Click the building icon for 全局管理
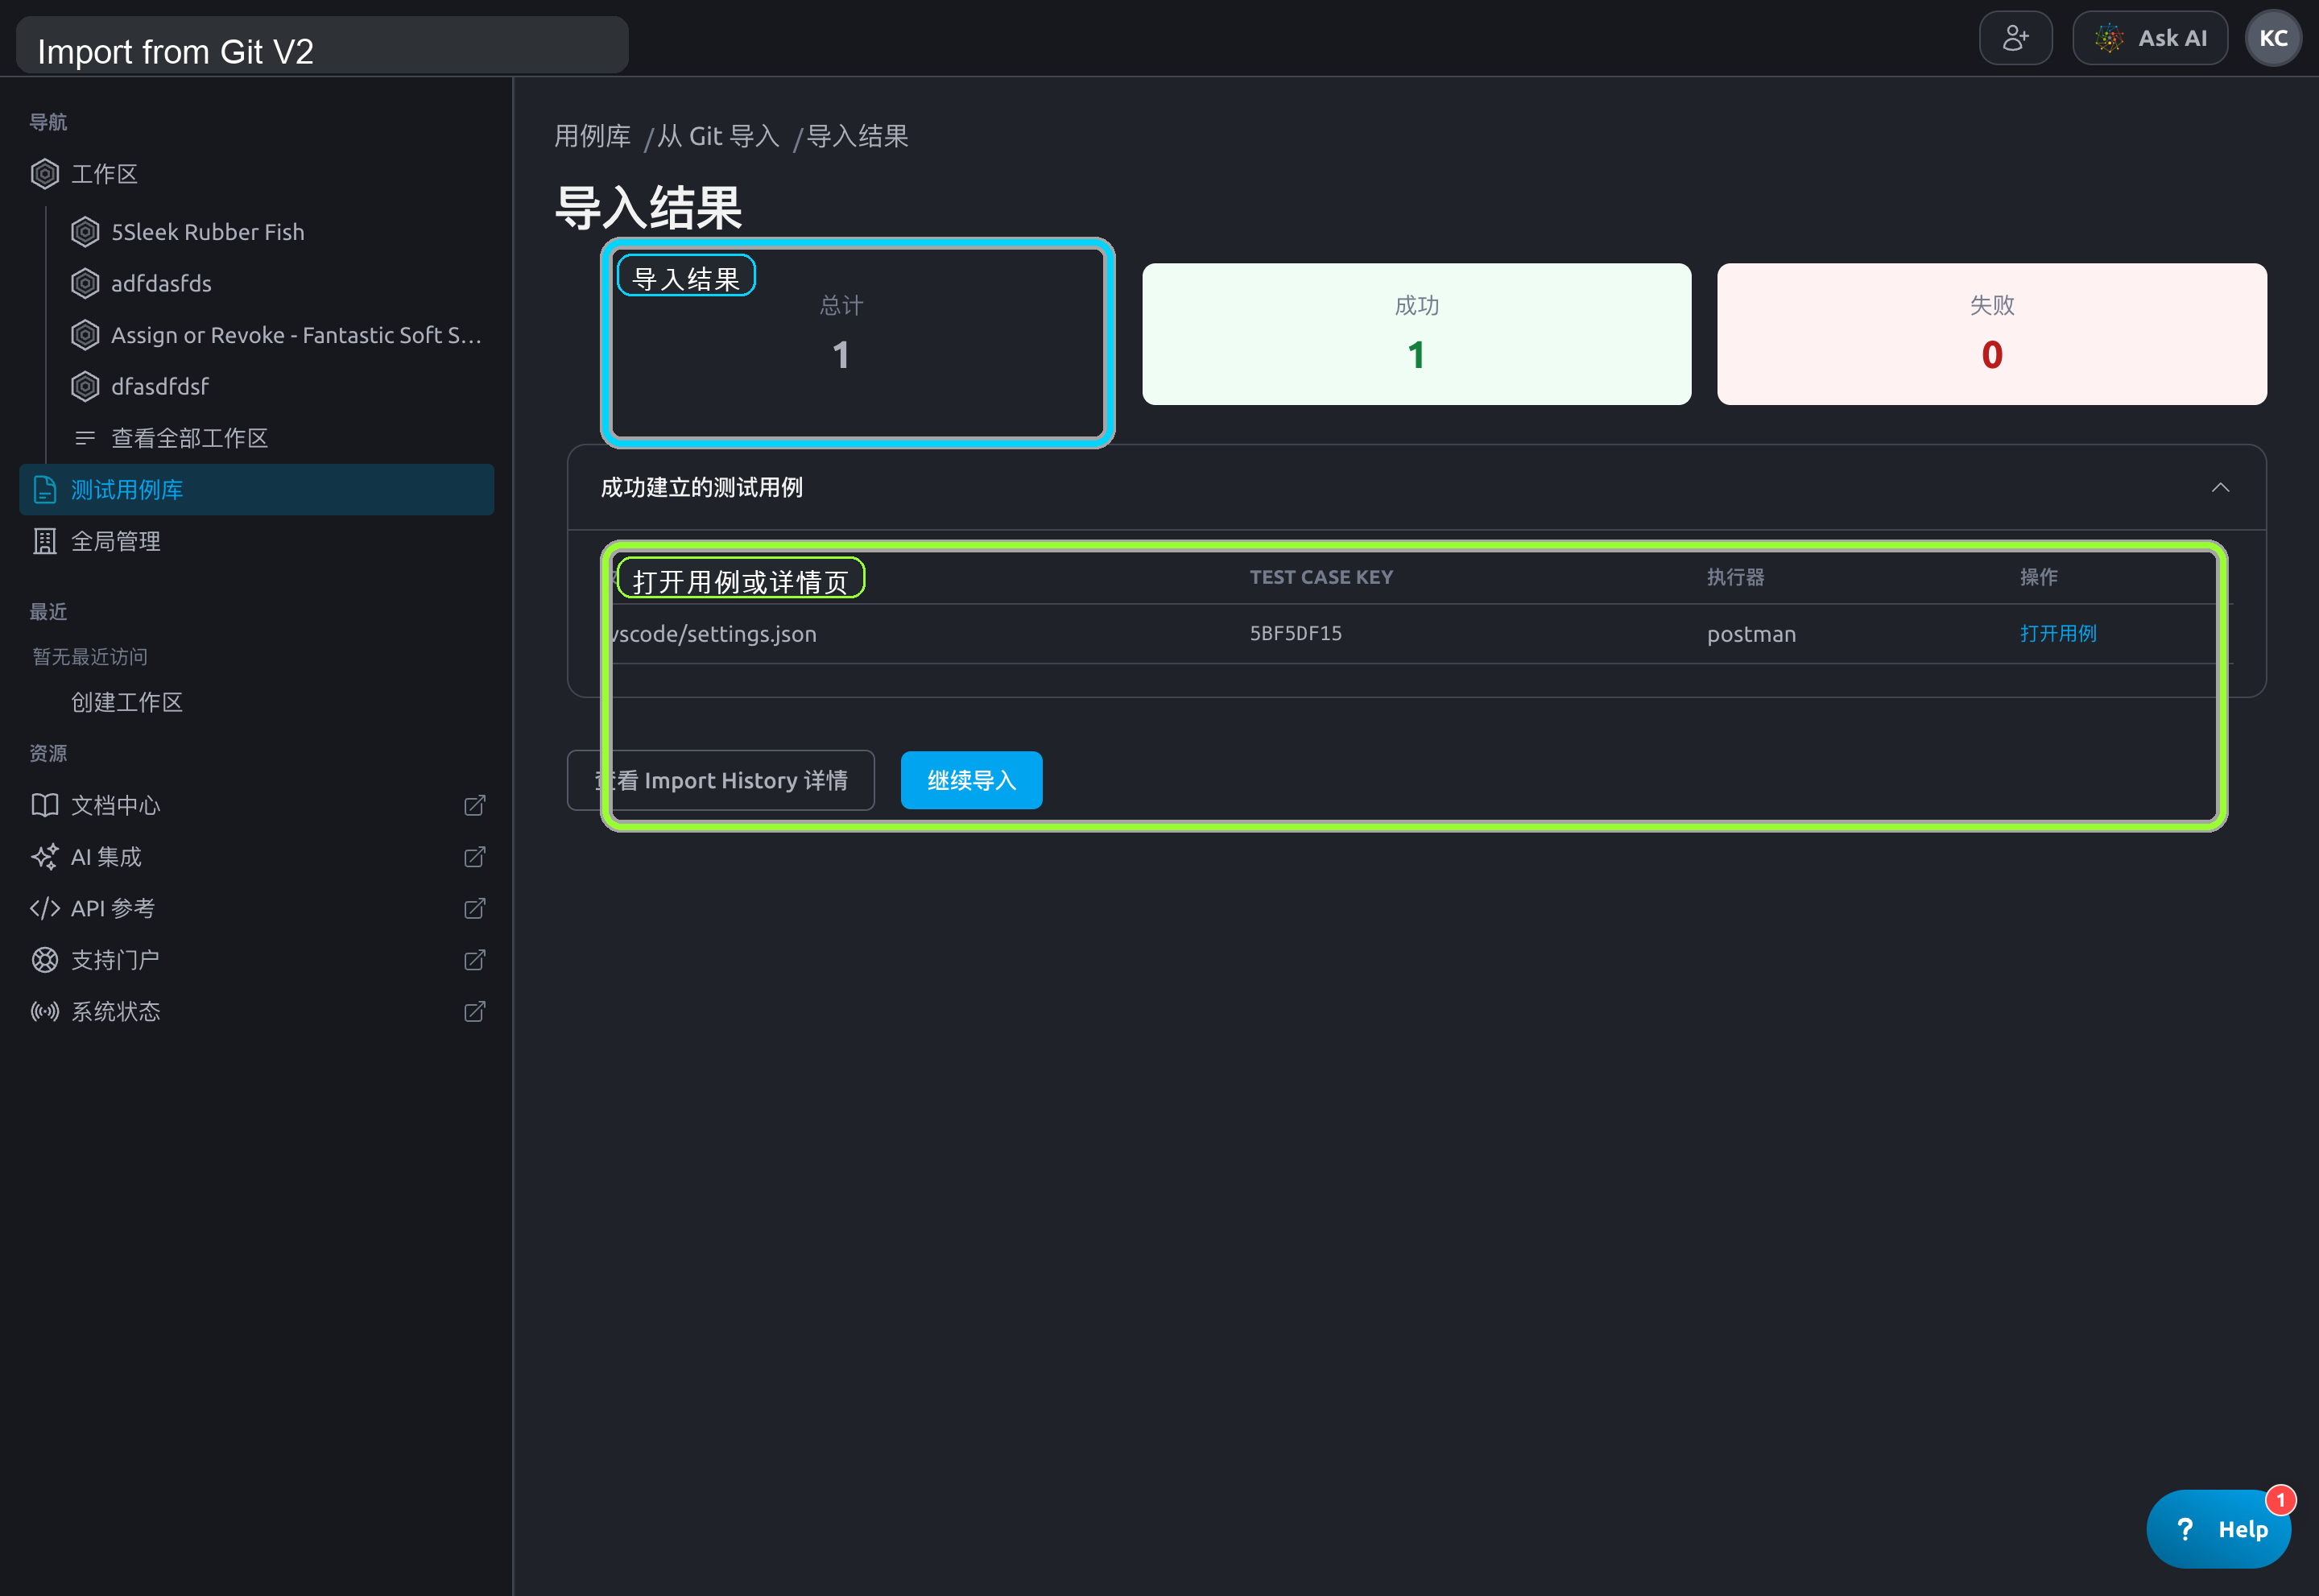2319x1596 pixels. point(45,541)
